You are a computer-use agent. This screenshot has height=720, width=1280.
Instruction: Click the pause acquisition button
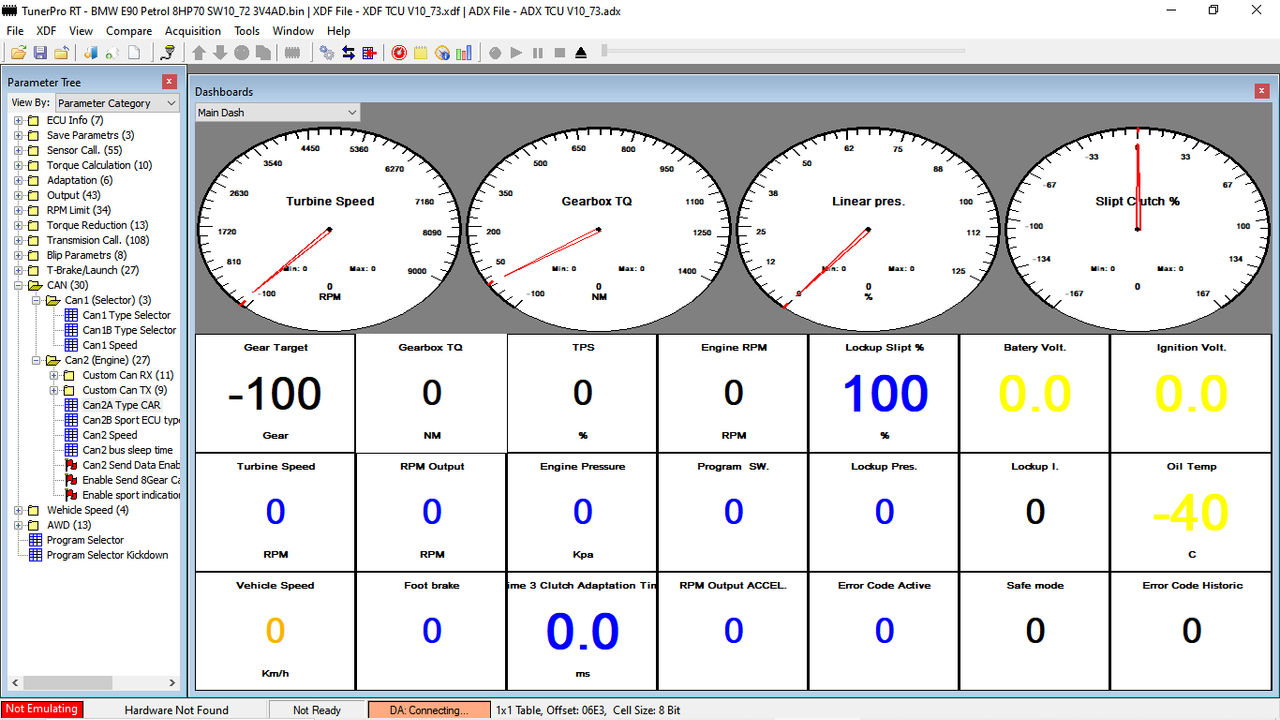[538, 53]
